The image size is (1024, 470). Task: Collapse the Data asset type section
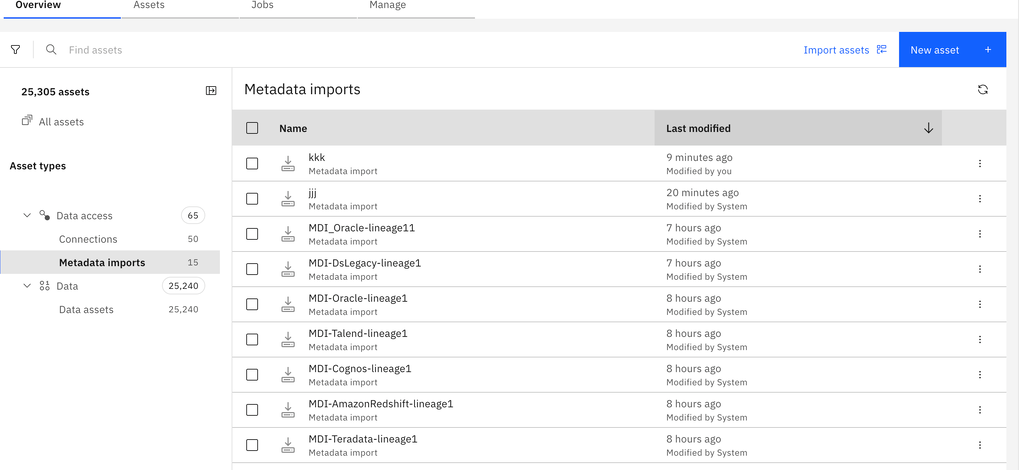(x=27, y=286)
